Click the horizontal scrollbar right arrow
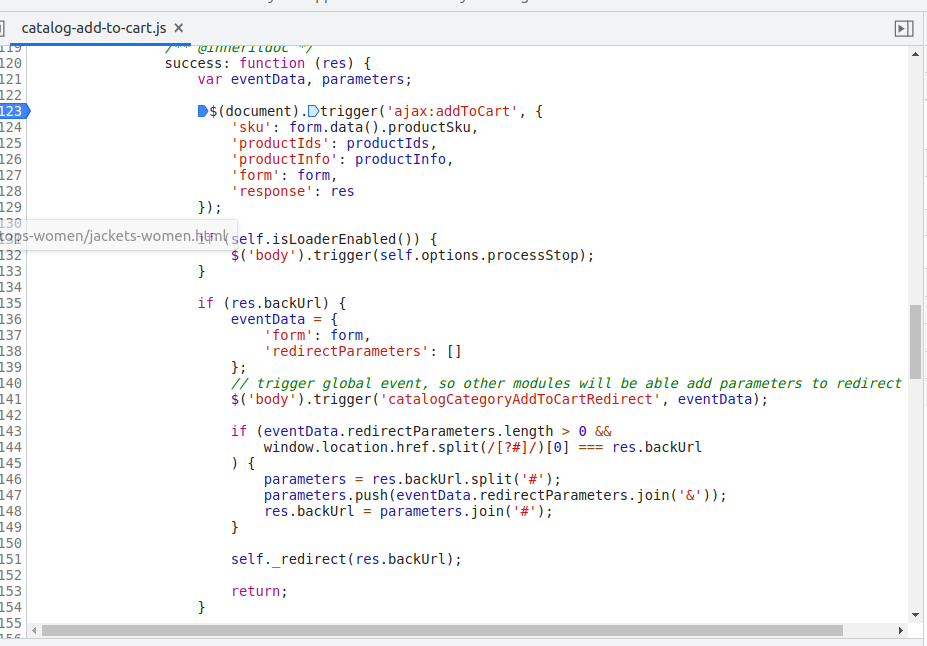 click(900, 630)
